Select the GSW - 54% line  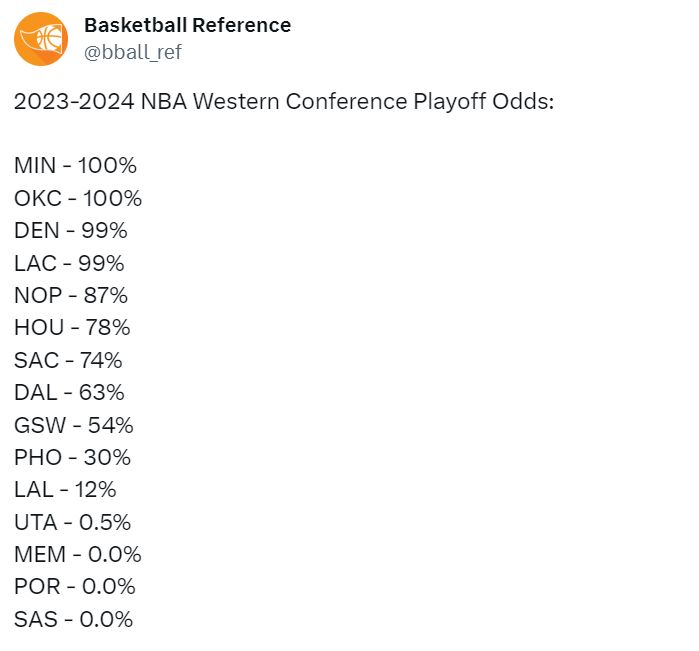coord(74,425)
